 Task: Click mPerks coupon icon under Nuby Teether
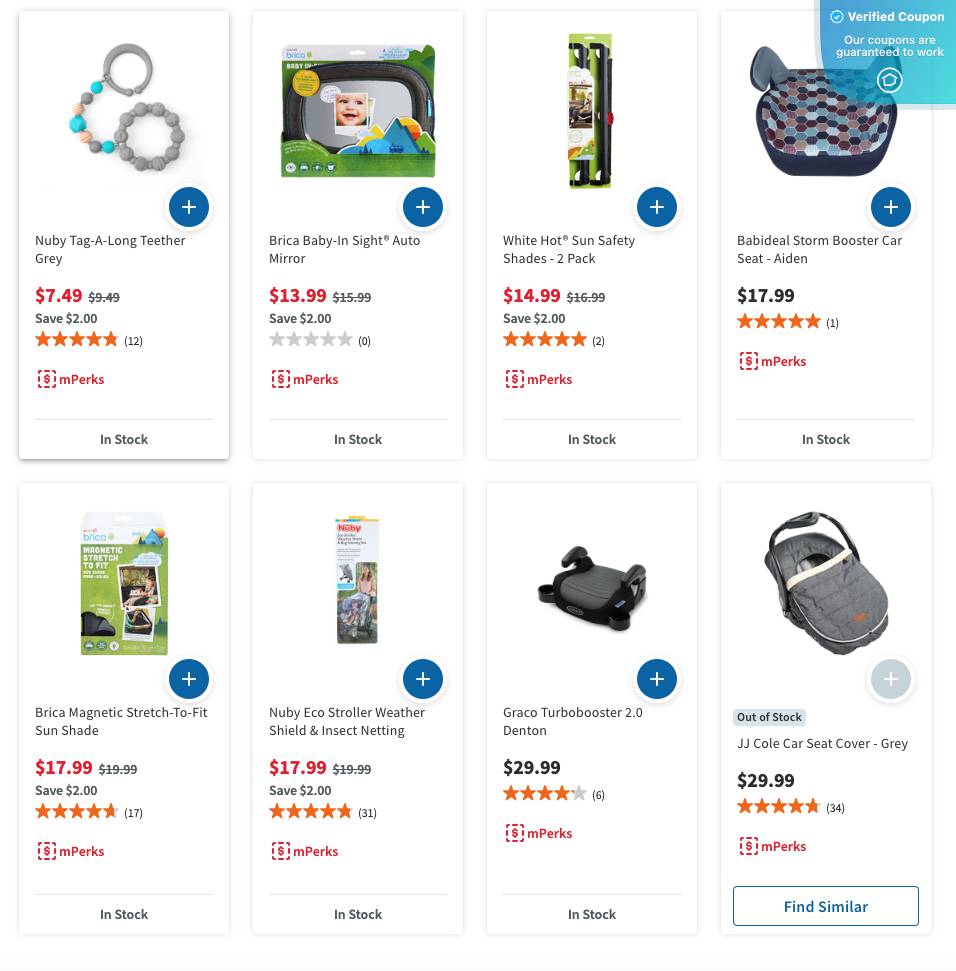point(47,379)
